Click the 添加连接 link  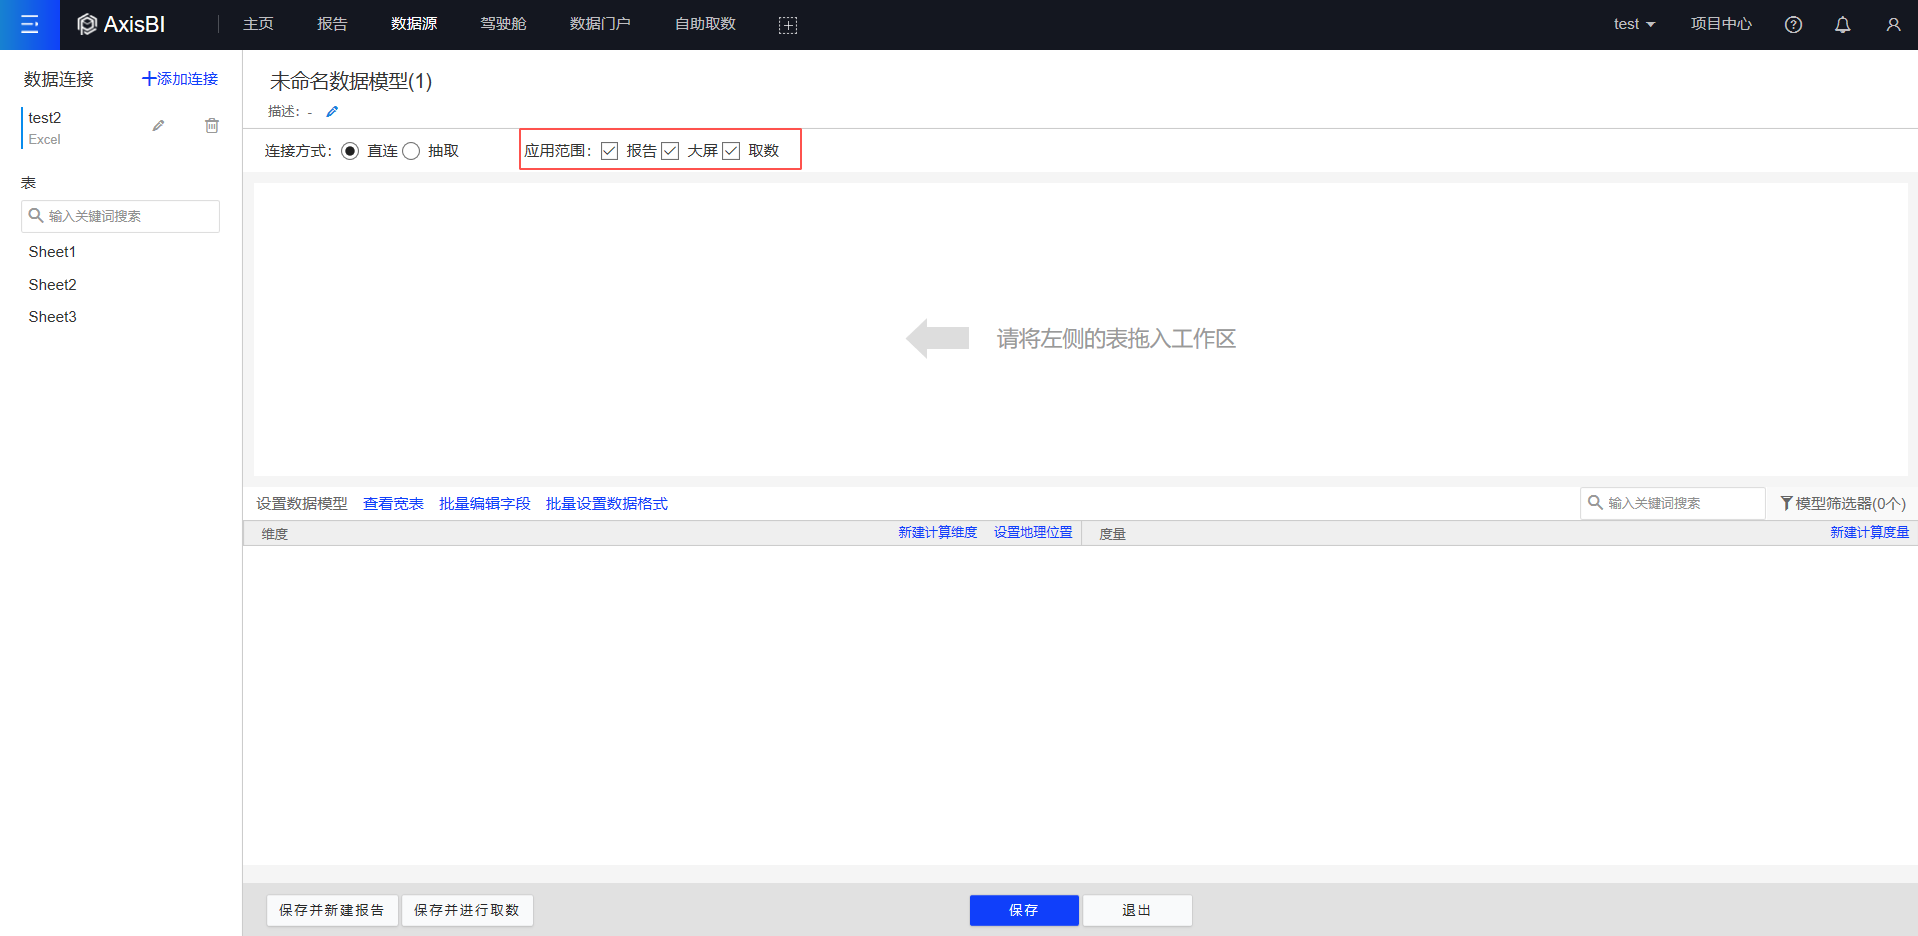pyautogui.click(x=180, y=79)
